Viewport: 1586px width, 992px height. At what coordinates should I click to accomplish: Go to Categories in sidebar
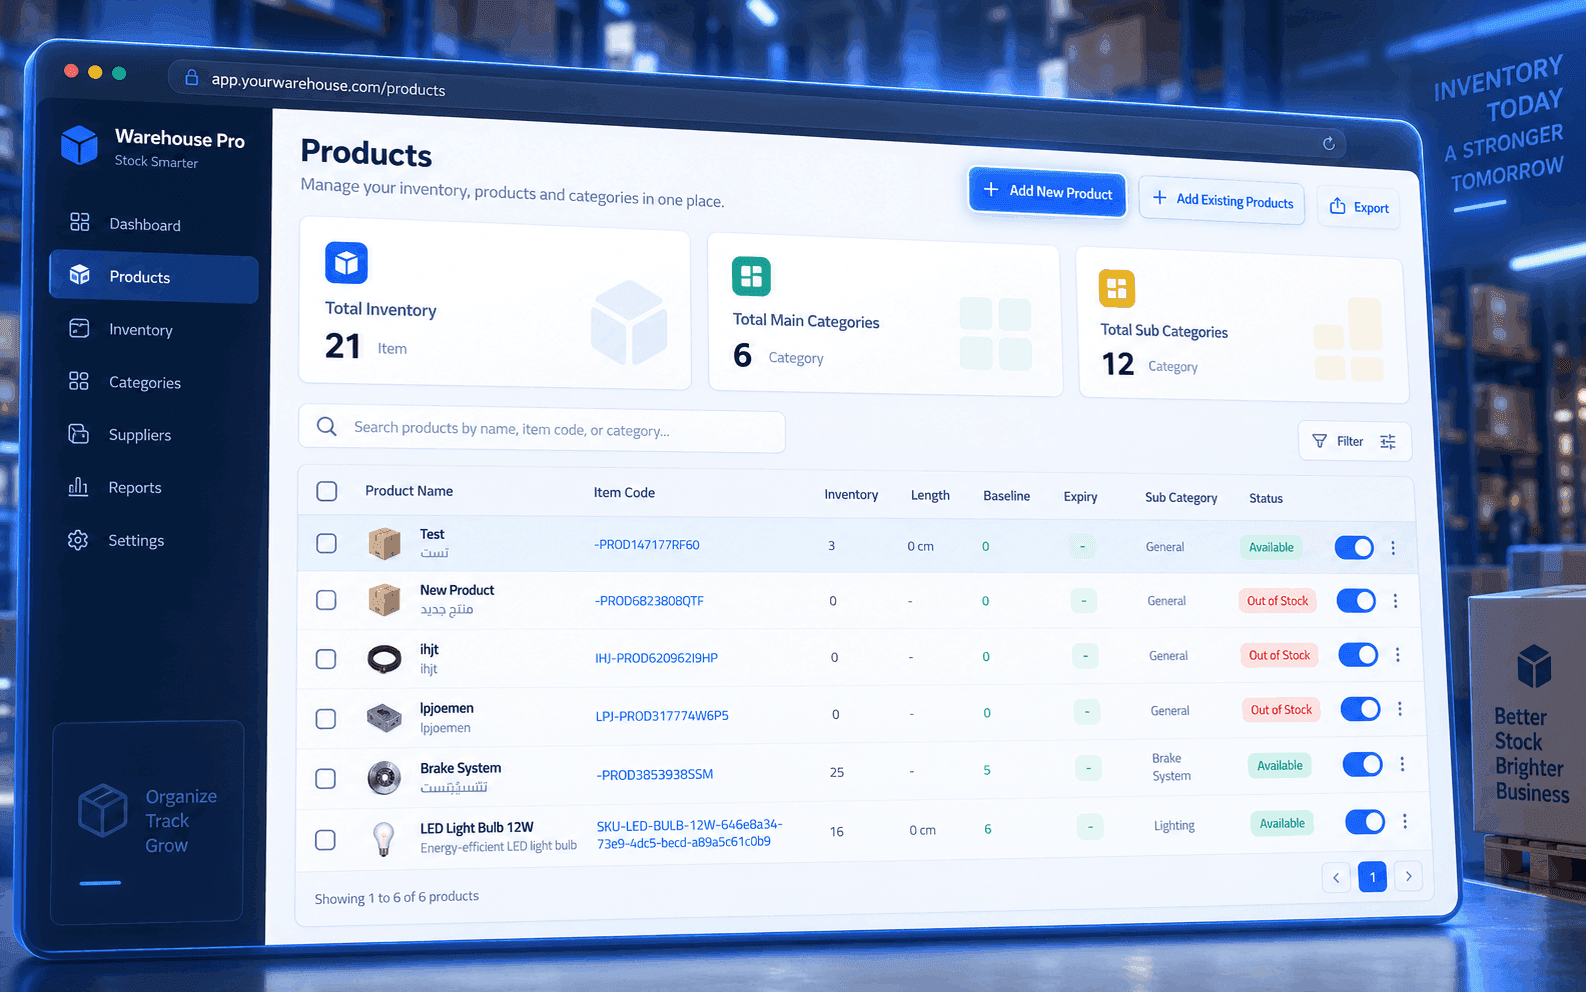click(x=145, y=382)
